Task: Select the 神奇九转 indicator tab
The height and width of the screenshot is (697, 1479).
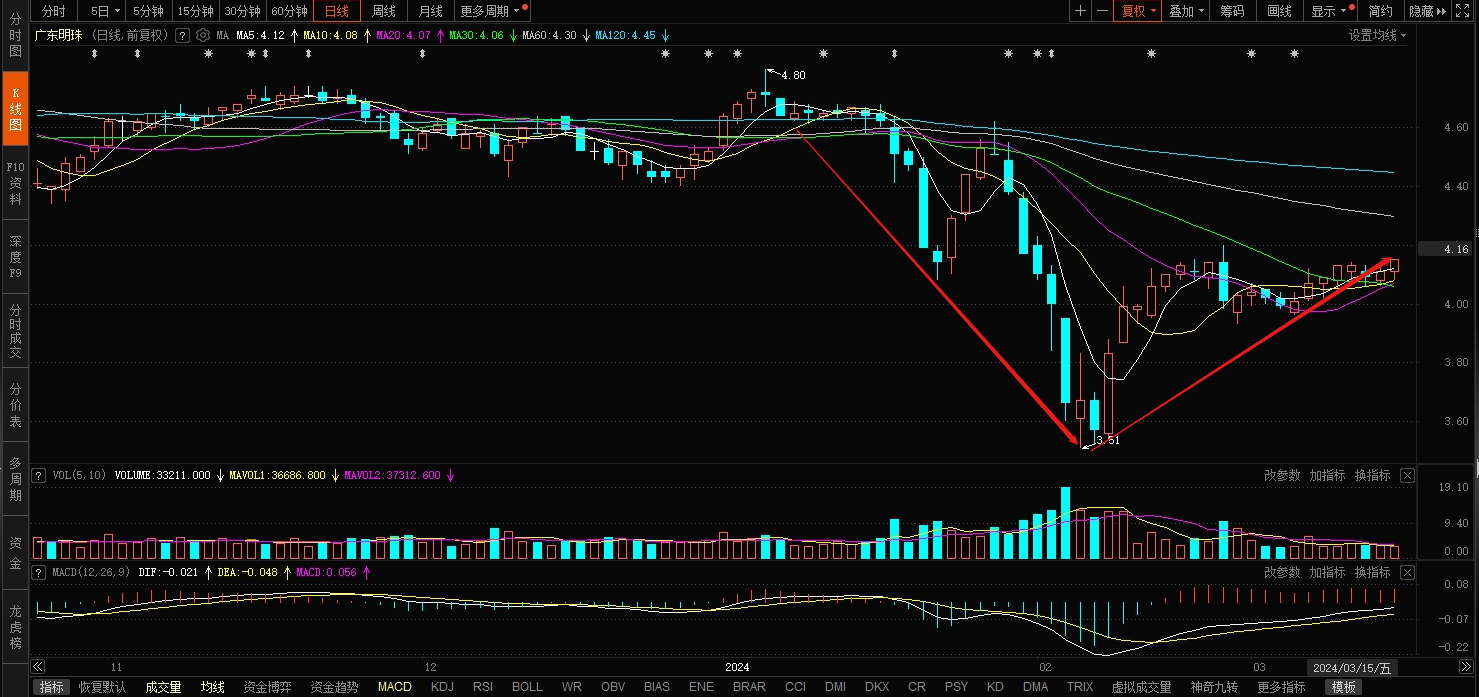Action: coord(1214,687)
